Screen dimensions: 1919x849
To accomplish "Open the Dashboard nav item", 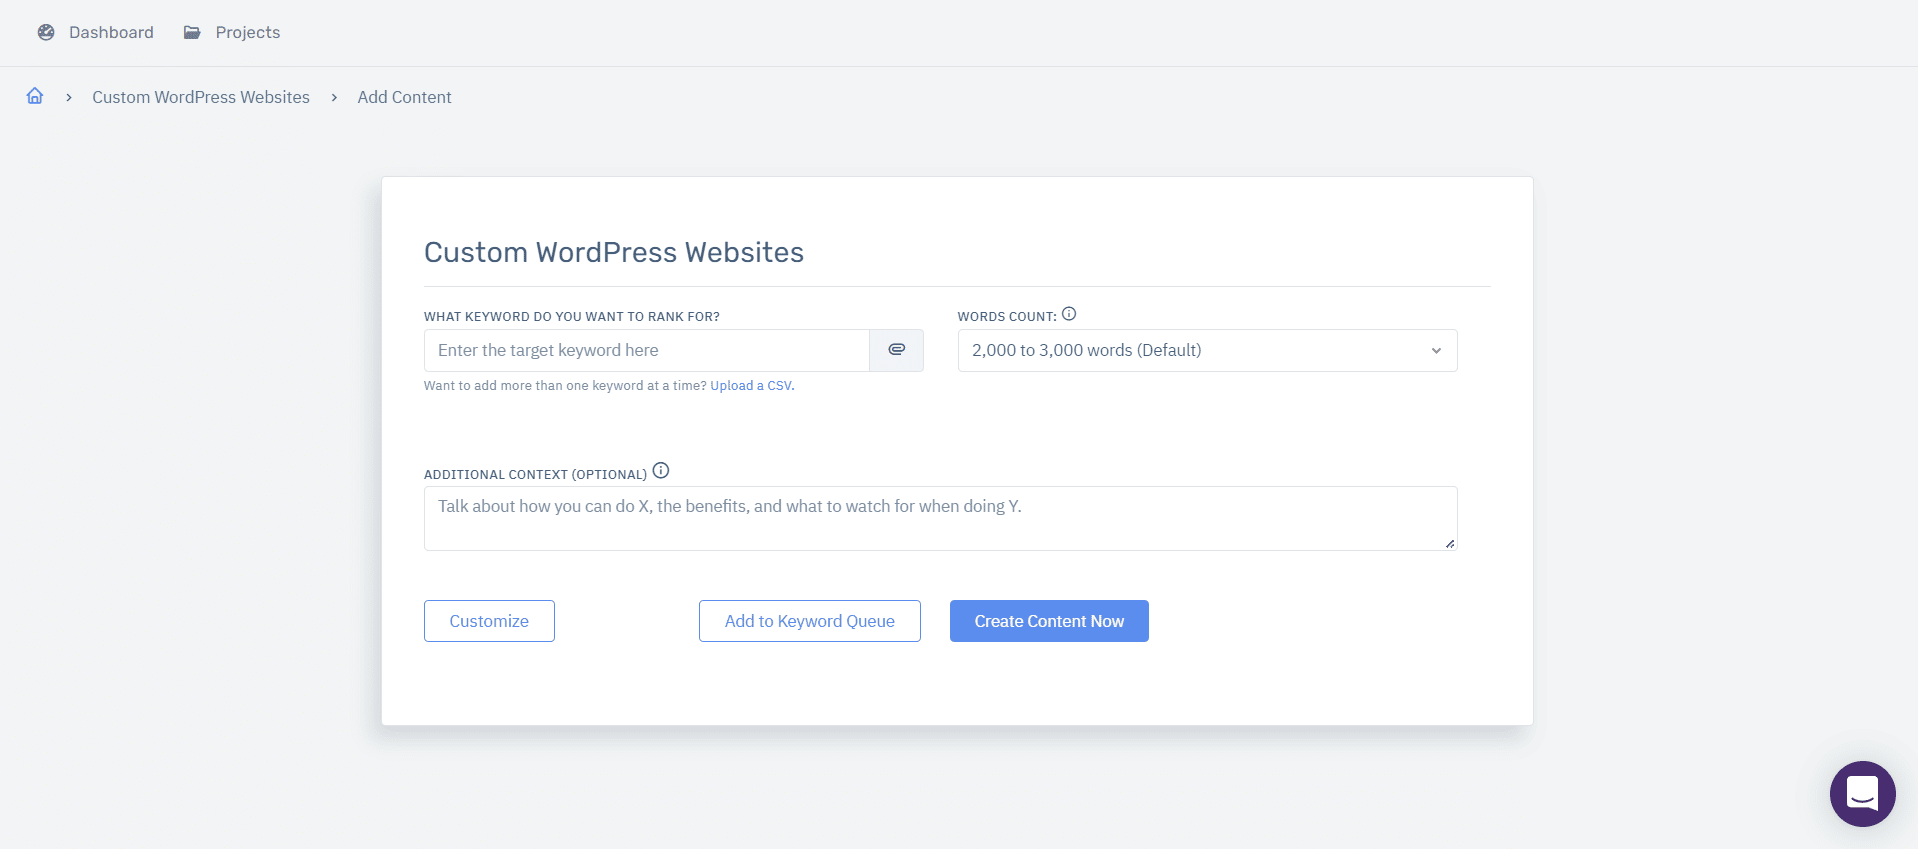I will coord(96,32).
